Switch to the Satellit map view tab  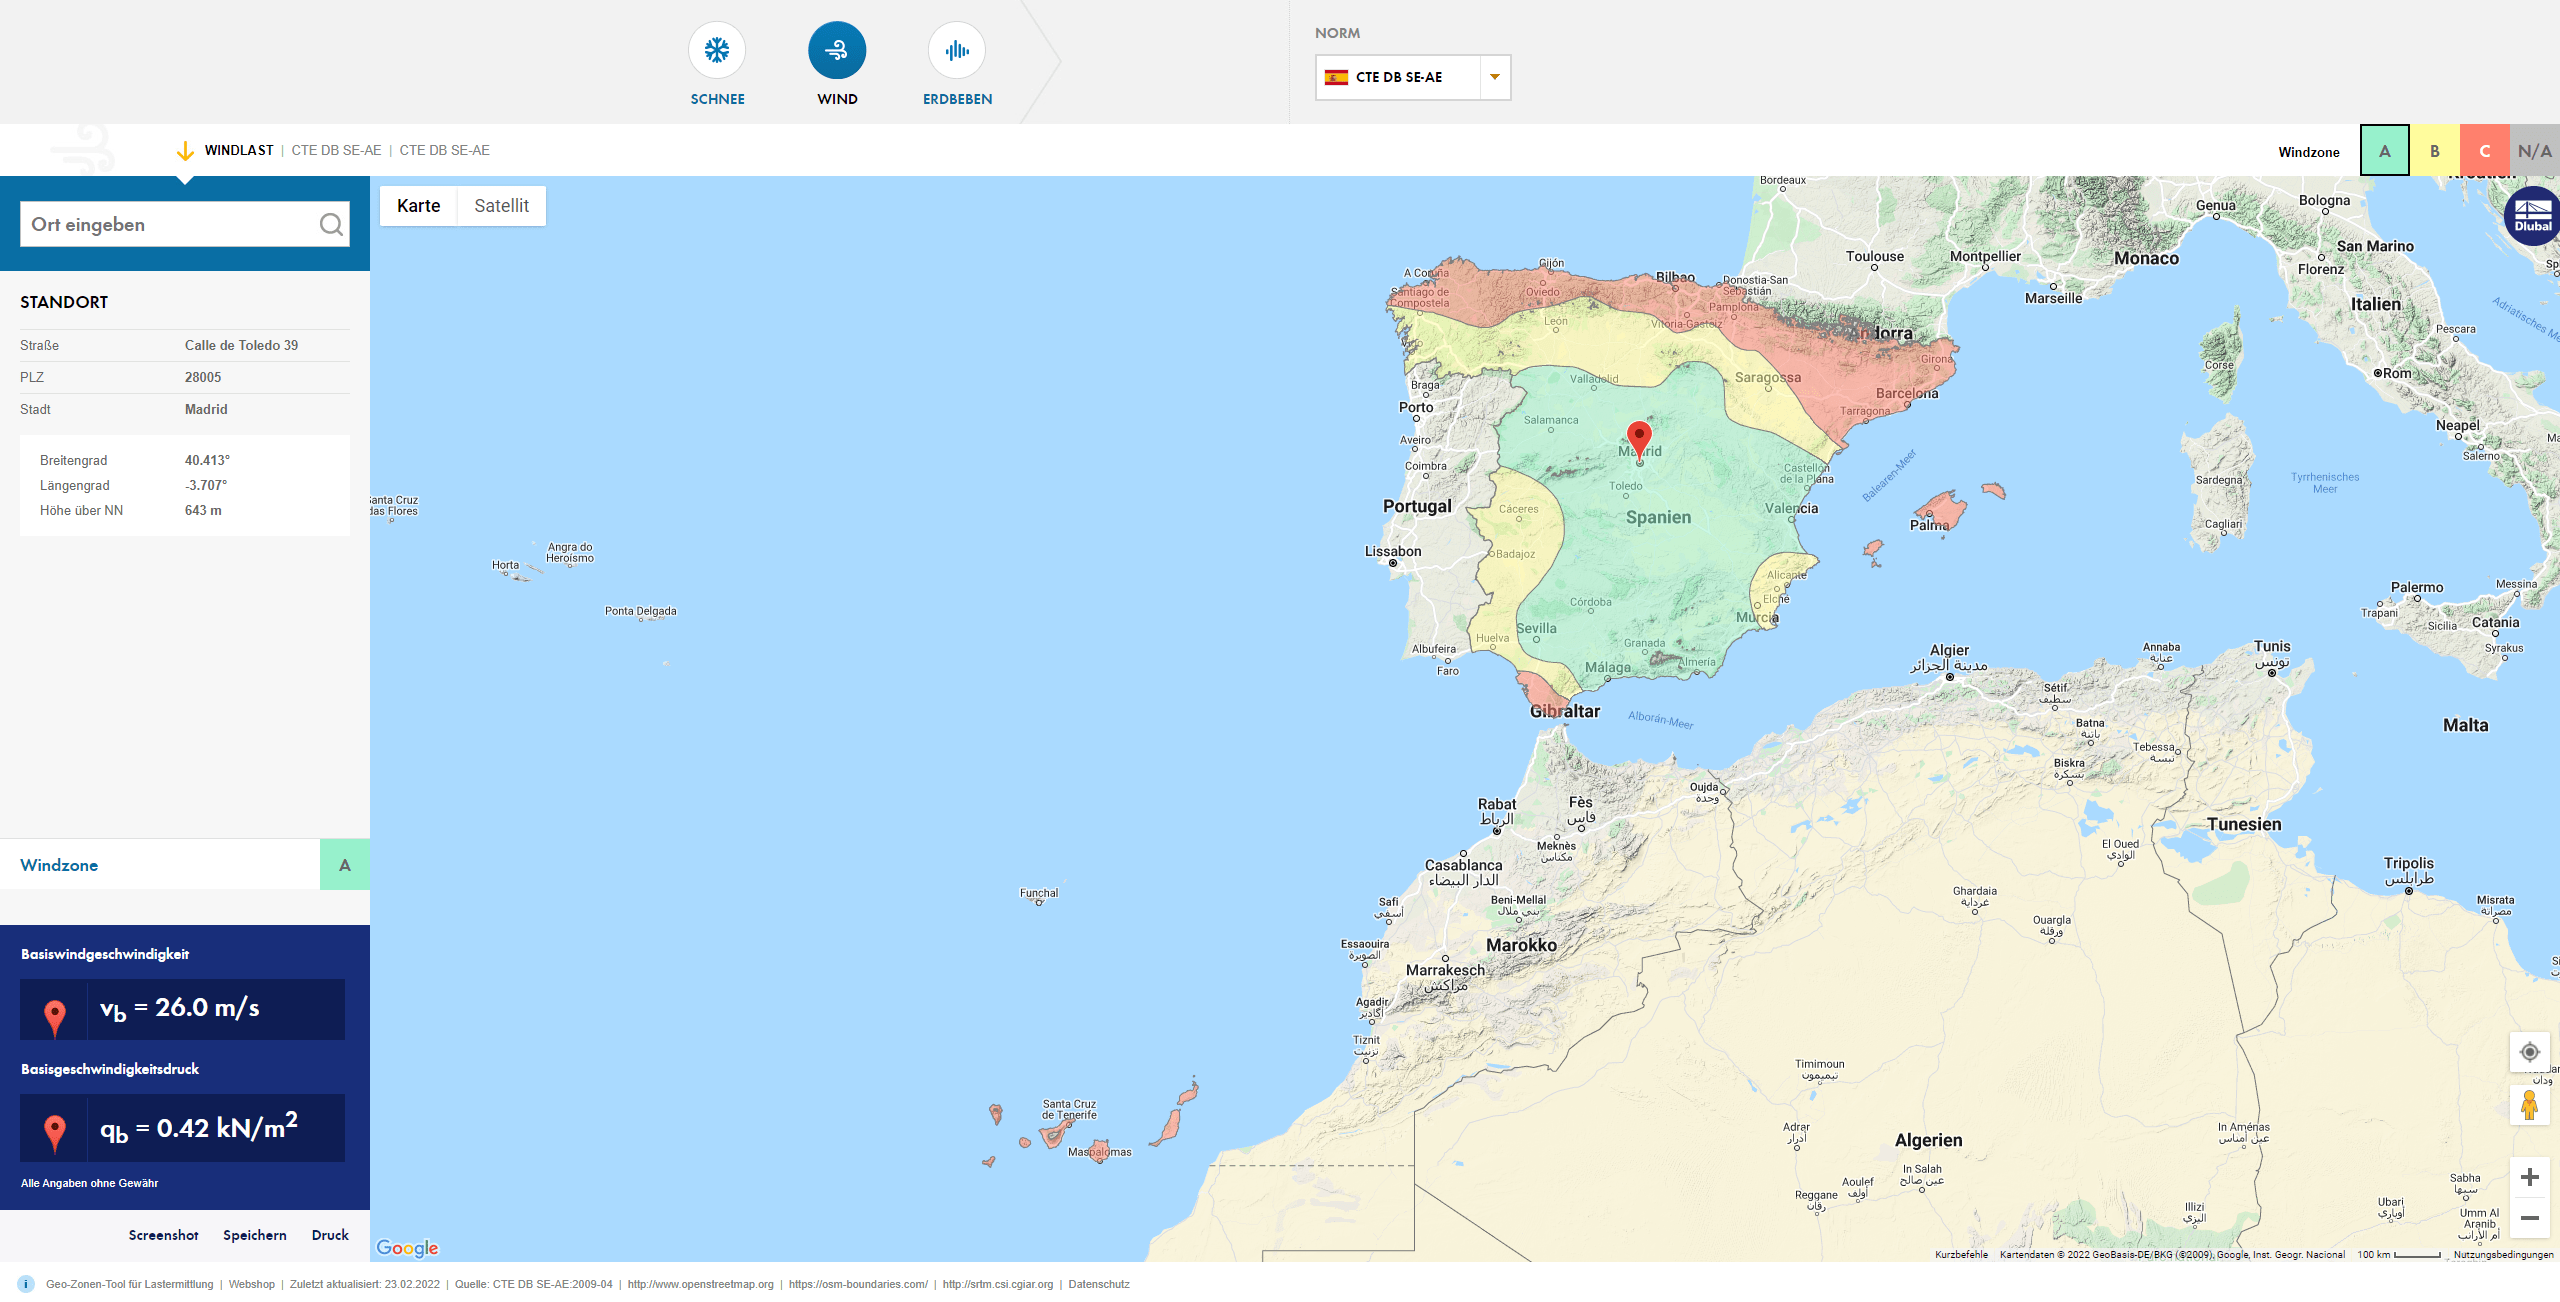(502, 205)
